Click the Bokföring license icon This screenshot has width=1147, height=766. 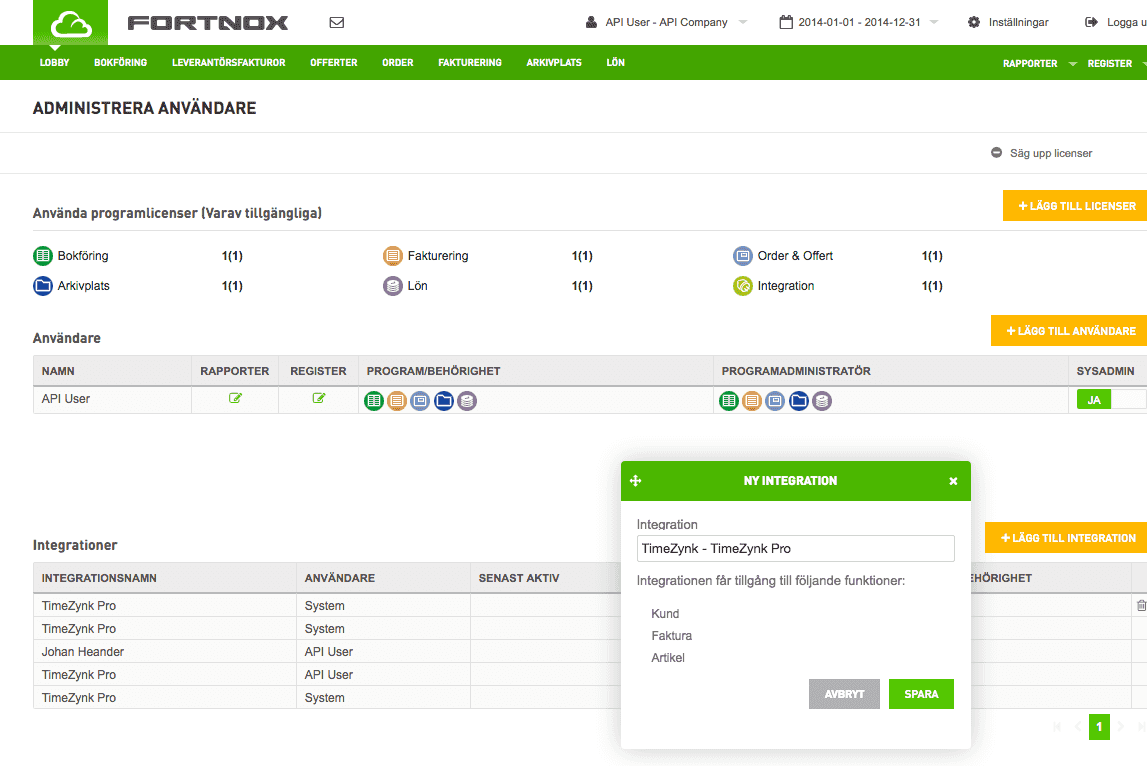click(43, 255)
